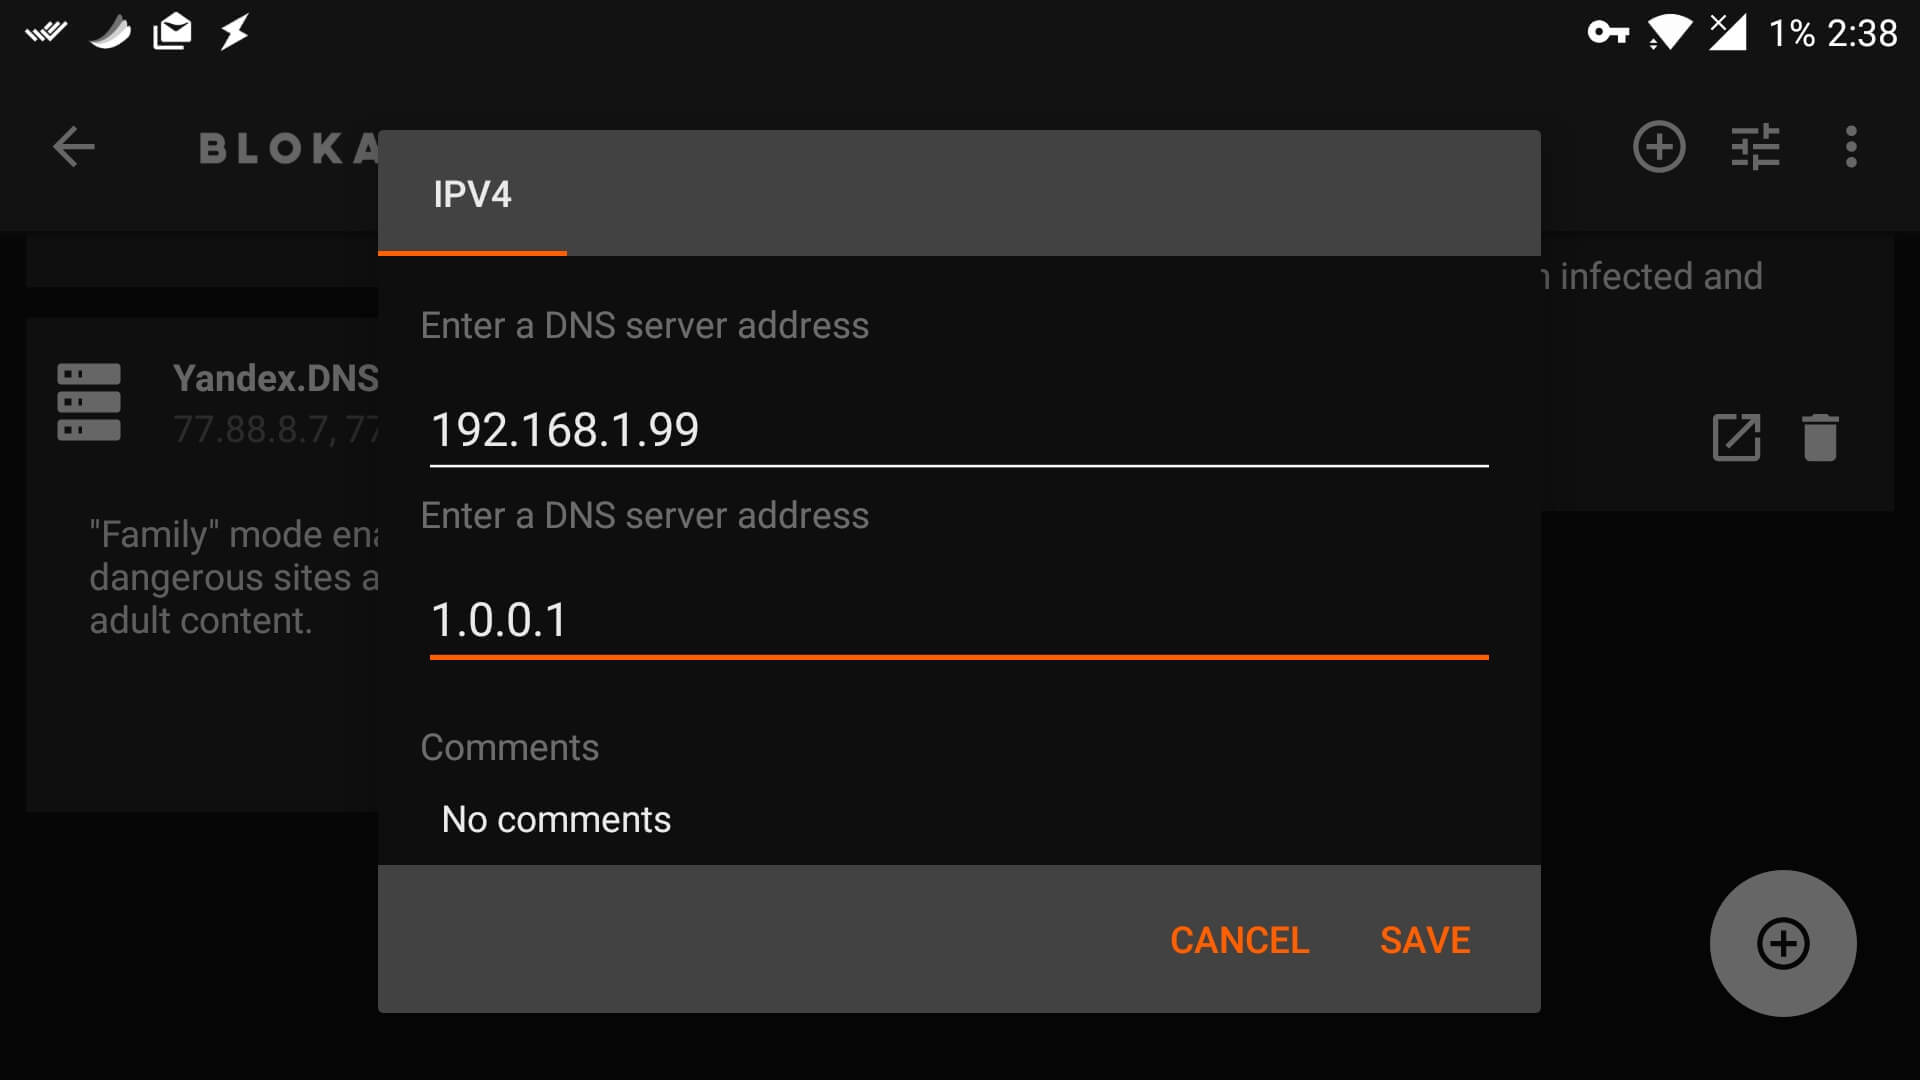Tap CANCEL to dismiss the dialog
The height and width of the screenshot is (1080, 1920).
click(1238, 940)
